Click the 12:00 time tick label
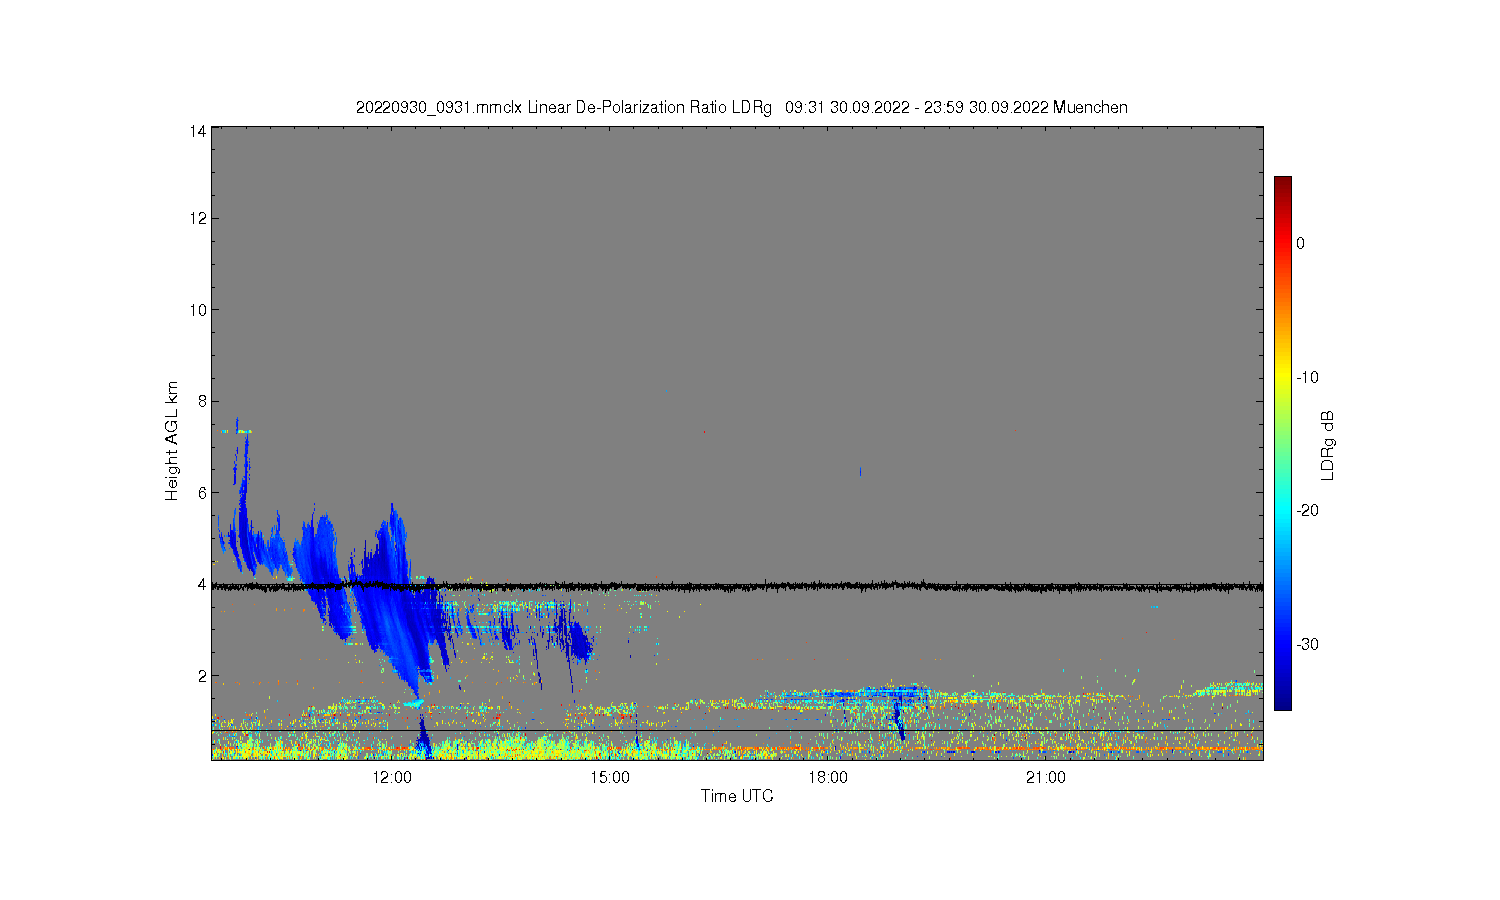The image size is (1500, 900). 392,778
